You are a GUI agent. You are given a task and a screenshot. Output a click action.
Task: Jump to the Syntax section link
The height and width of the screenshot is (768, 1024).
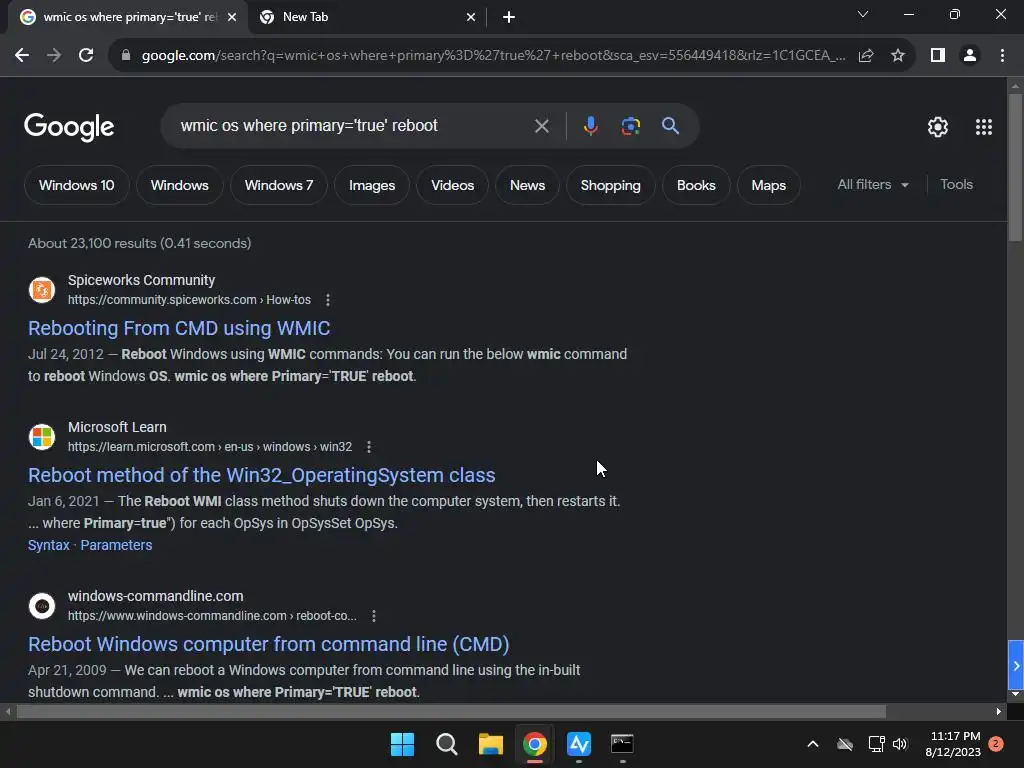(x=48, y=545)
